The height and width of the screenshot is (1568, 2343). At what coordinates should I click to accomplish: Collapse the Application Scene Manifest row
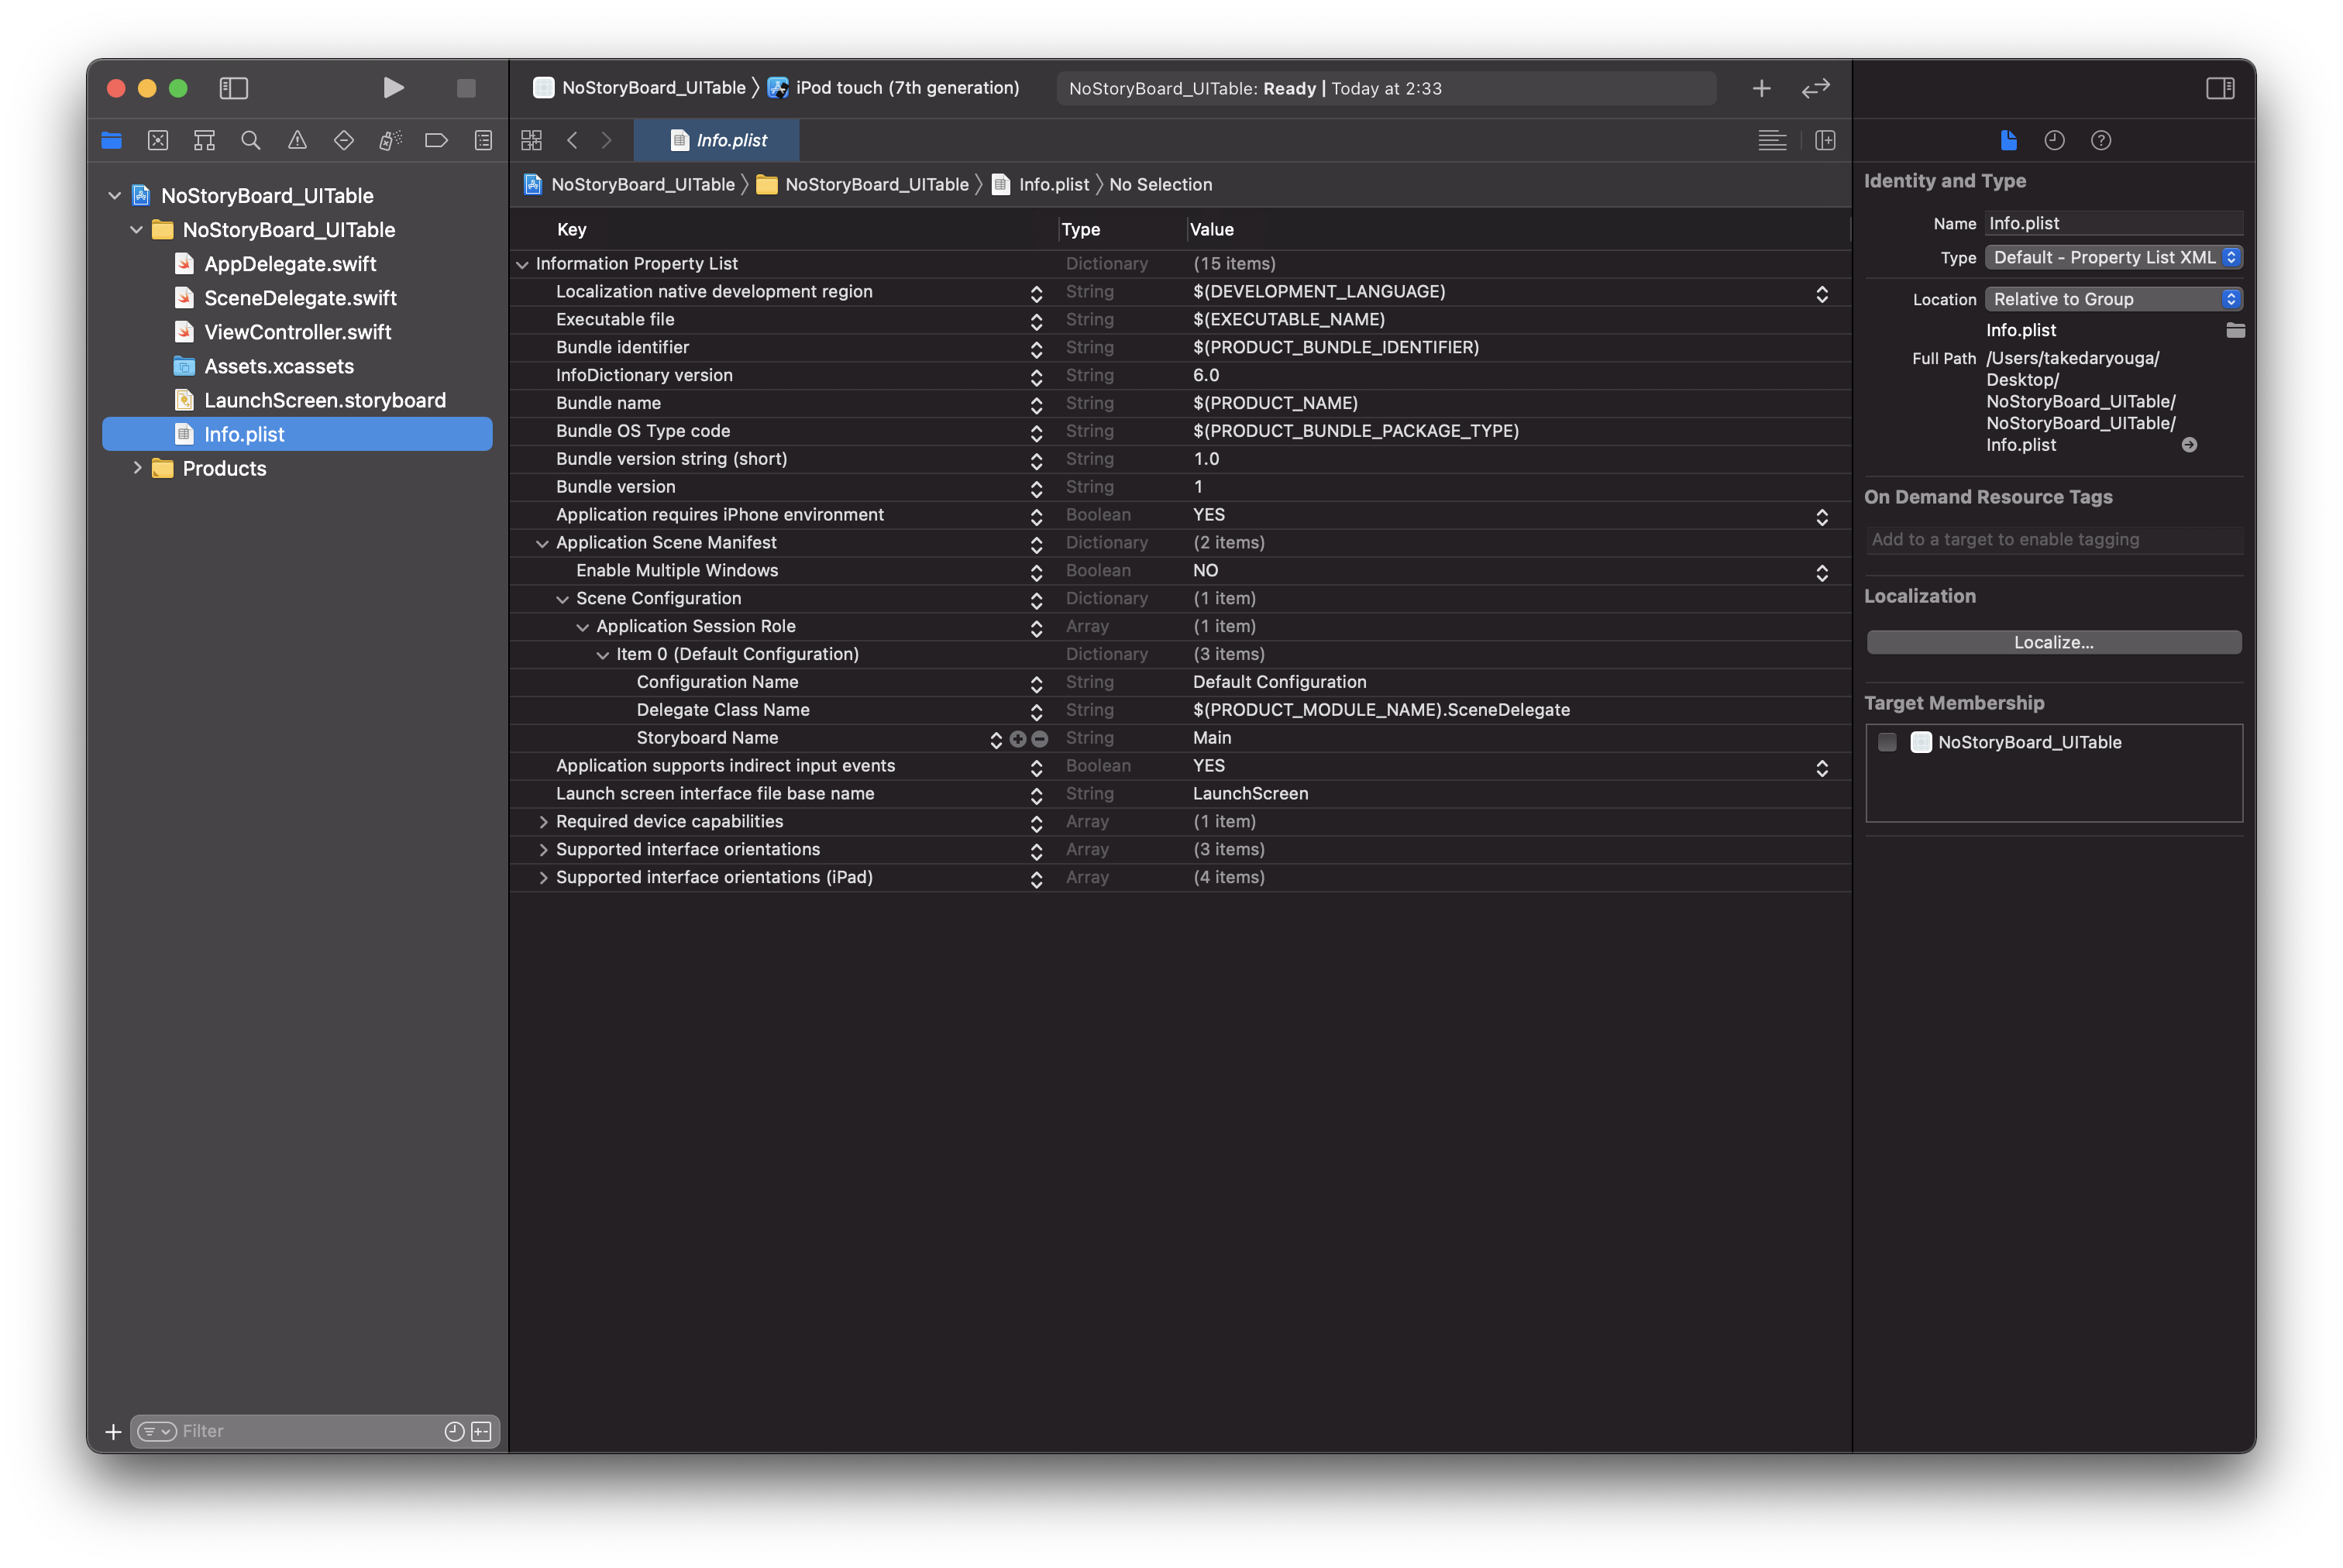[542, 543]
